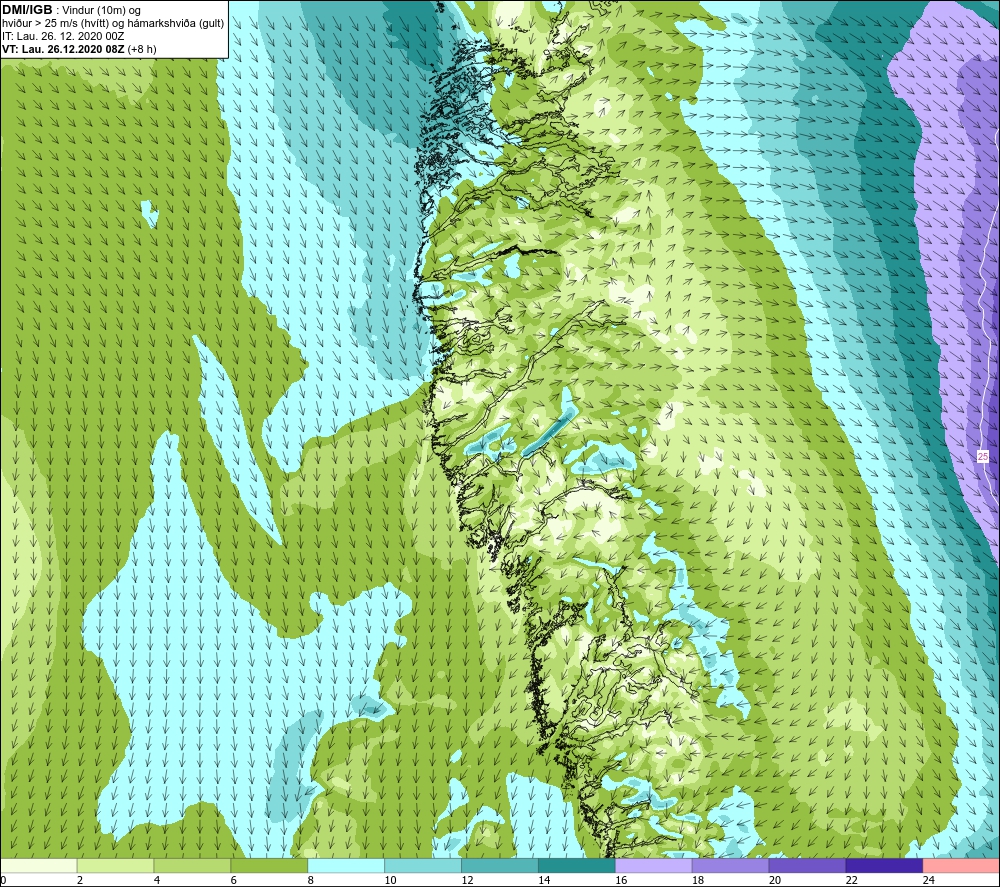Image resolution: width=1000 pixels, height=887 pixels.
Task: Click the legend value '0'
Action: tap(3, 880)
